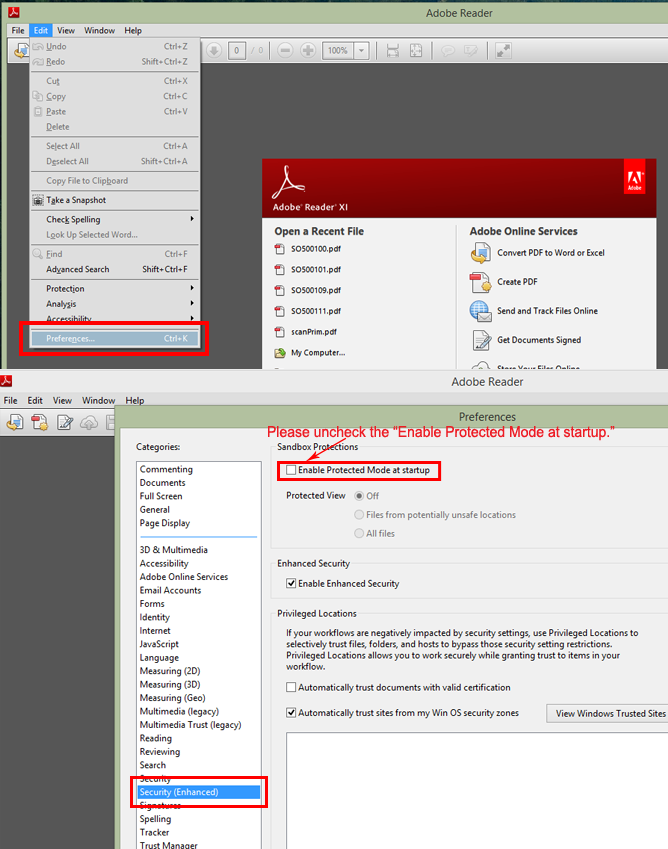Select the Multimedia Trust (legacy) category
This screenshot has height=849, width=668.
pos(191,725)
